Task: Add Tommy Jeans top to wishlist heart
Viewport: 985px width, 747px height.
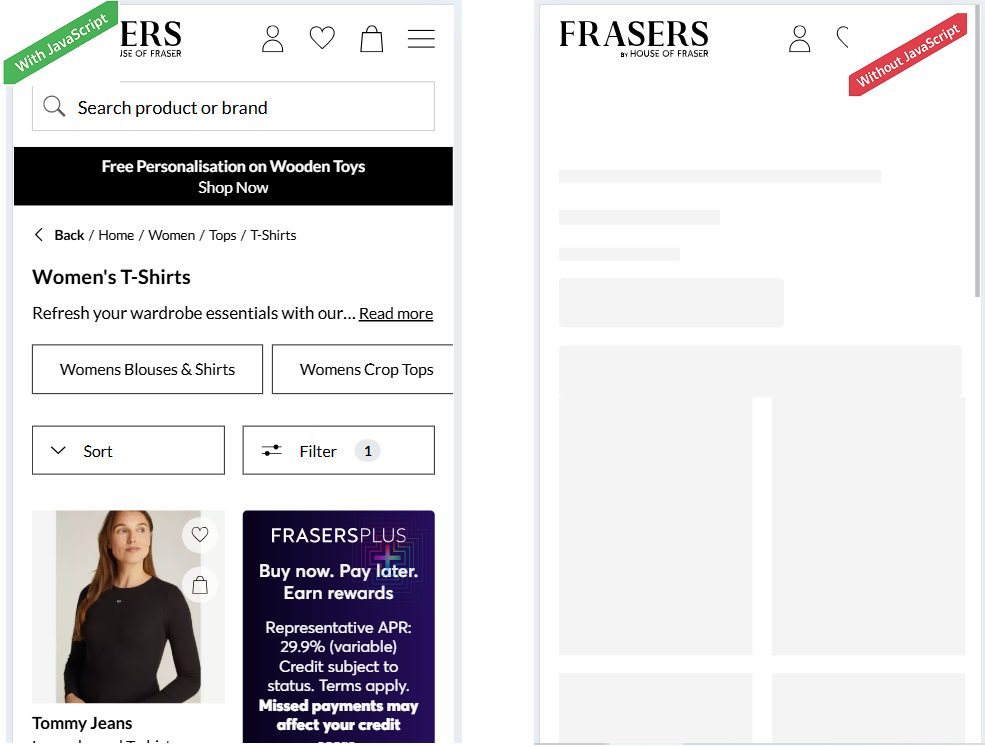Action: coord(200,535)
